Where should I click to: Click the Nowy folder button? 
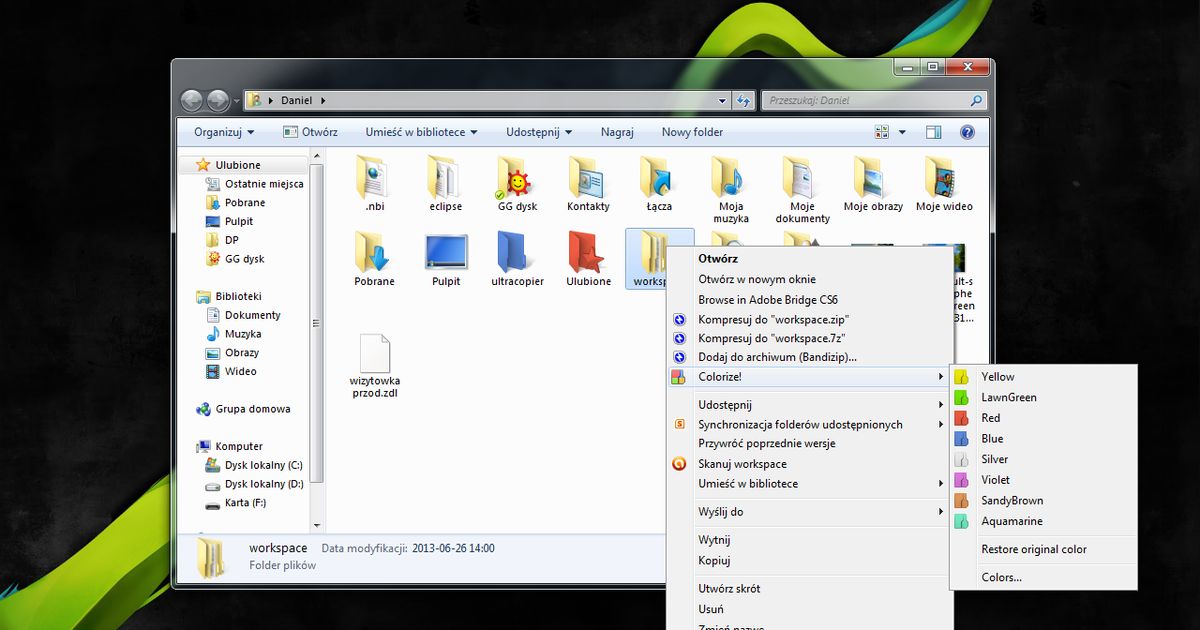pos(692,131)
